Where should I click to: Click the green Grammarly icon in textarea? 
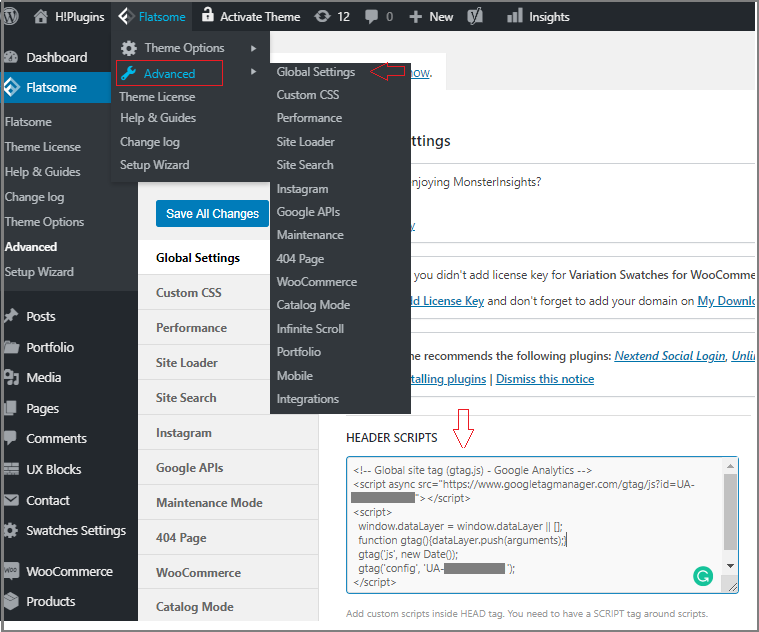click(703, 576)
